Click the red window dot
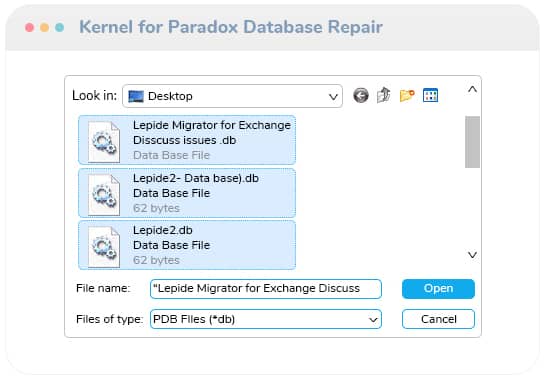 (x=30, y=27)
